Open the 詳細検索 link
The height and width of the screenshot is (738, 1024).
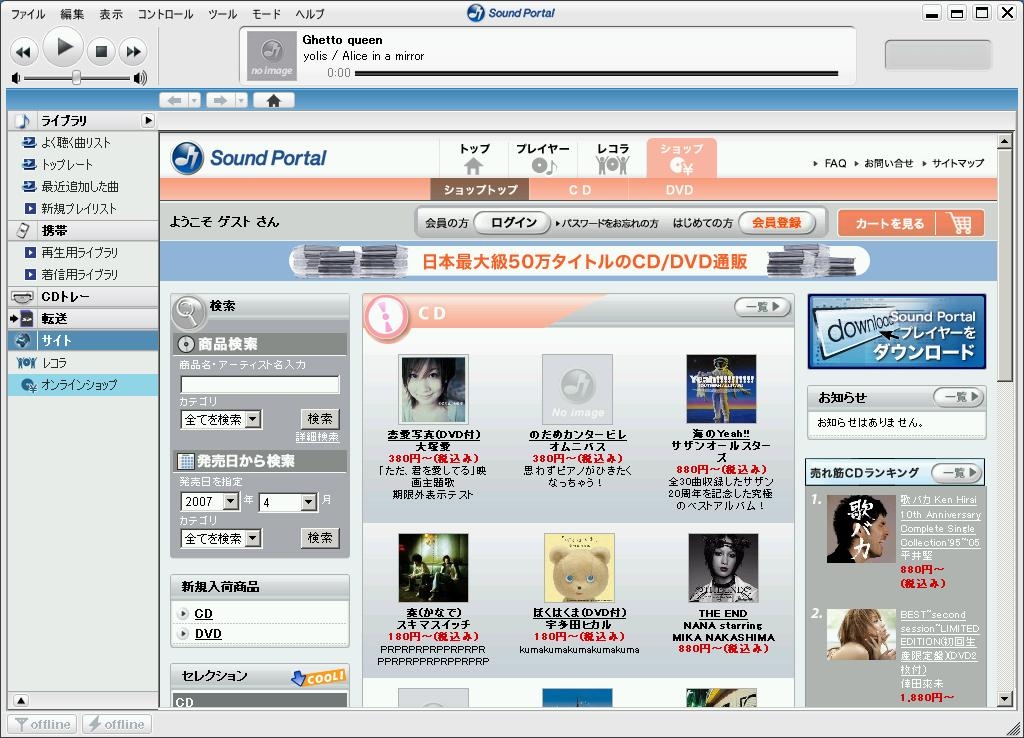point(317,437)
